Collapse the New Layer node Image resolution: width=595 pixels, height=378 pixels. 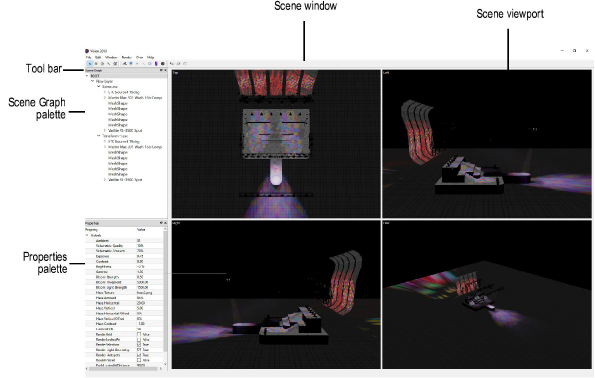coord(92,81)
